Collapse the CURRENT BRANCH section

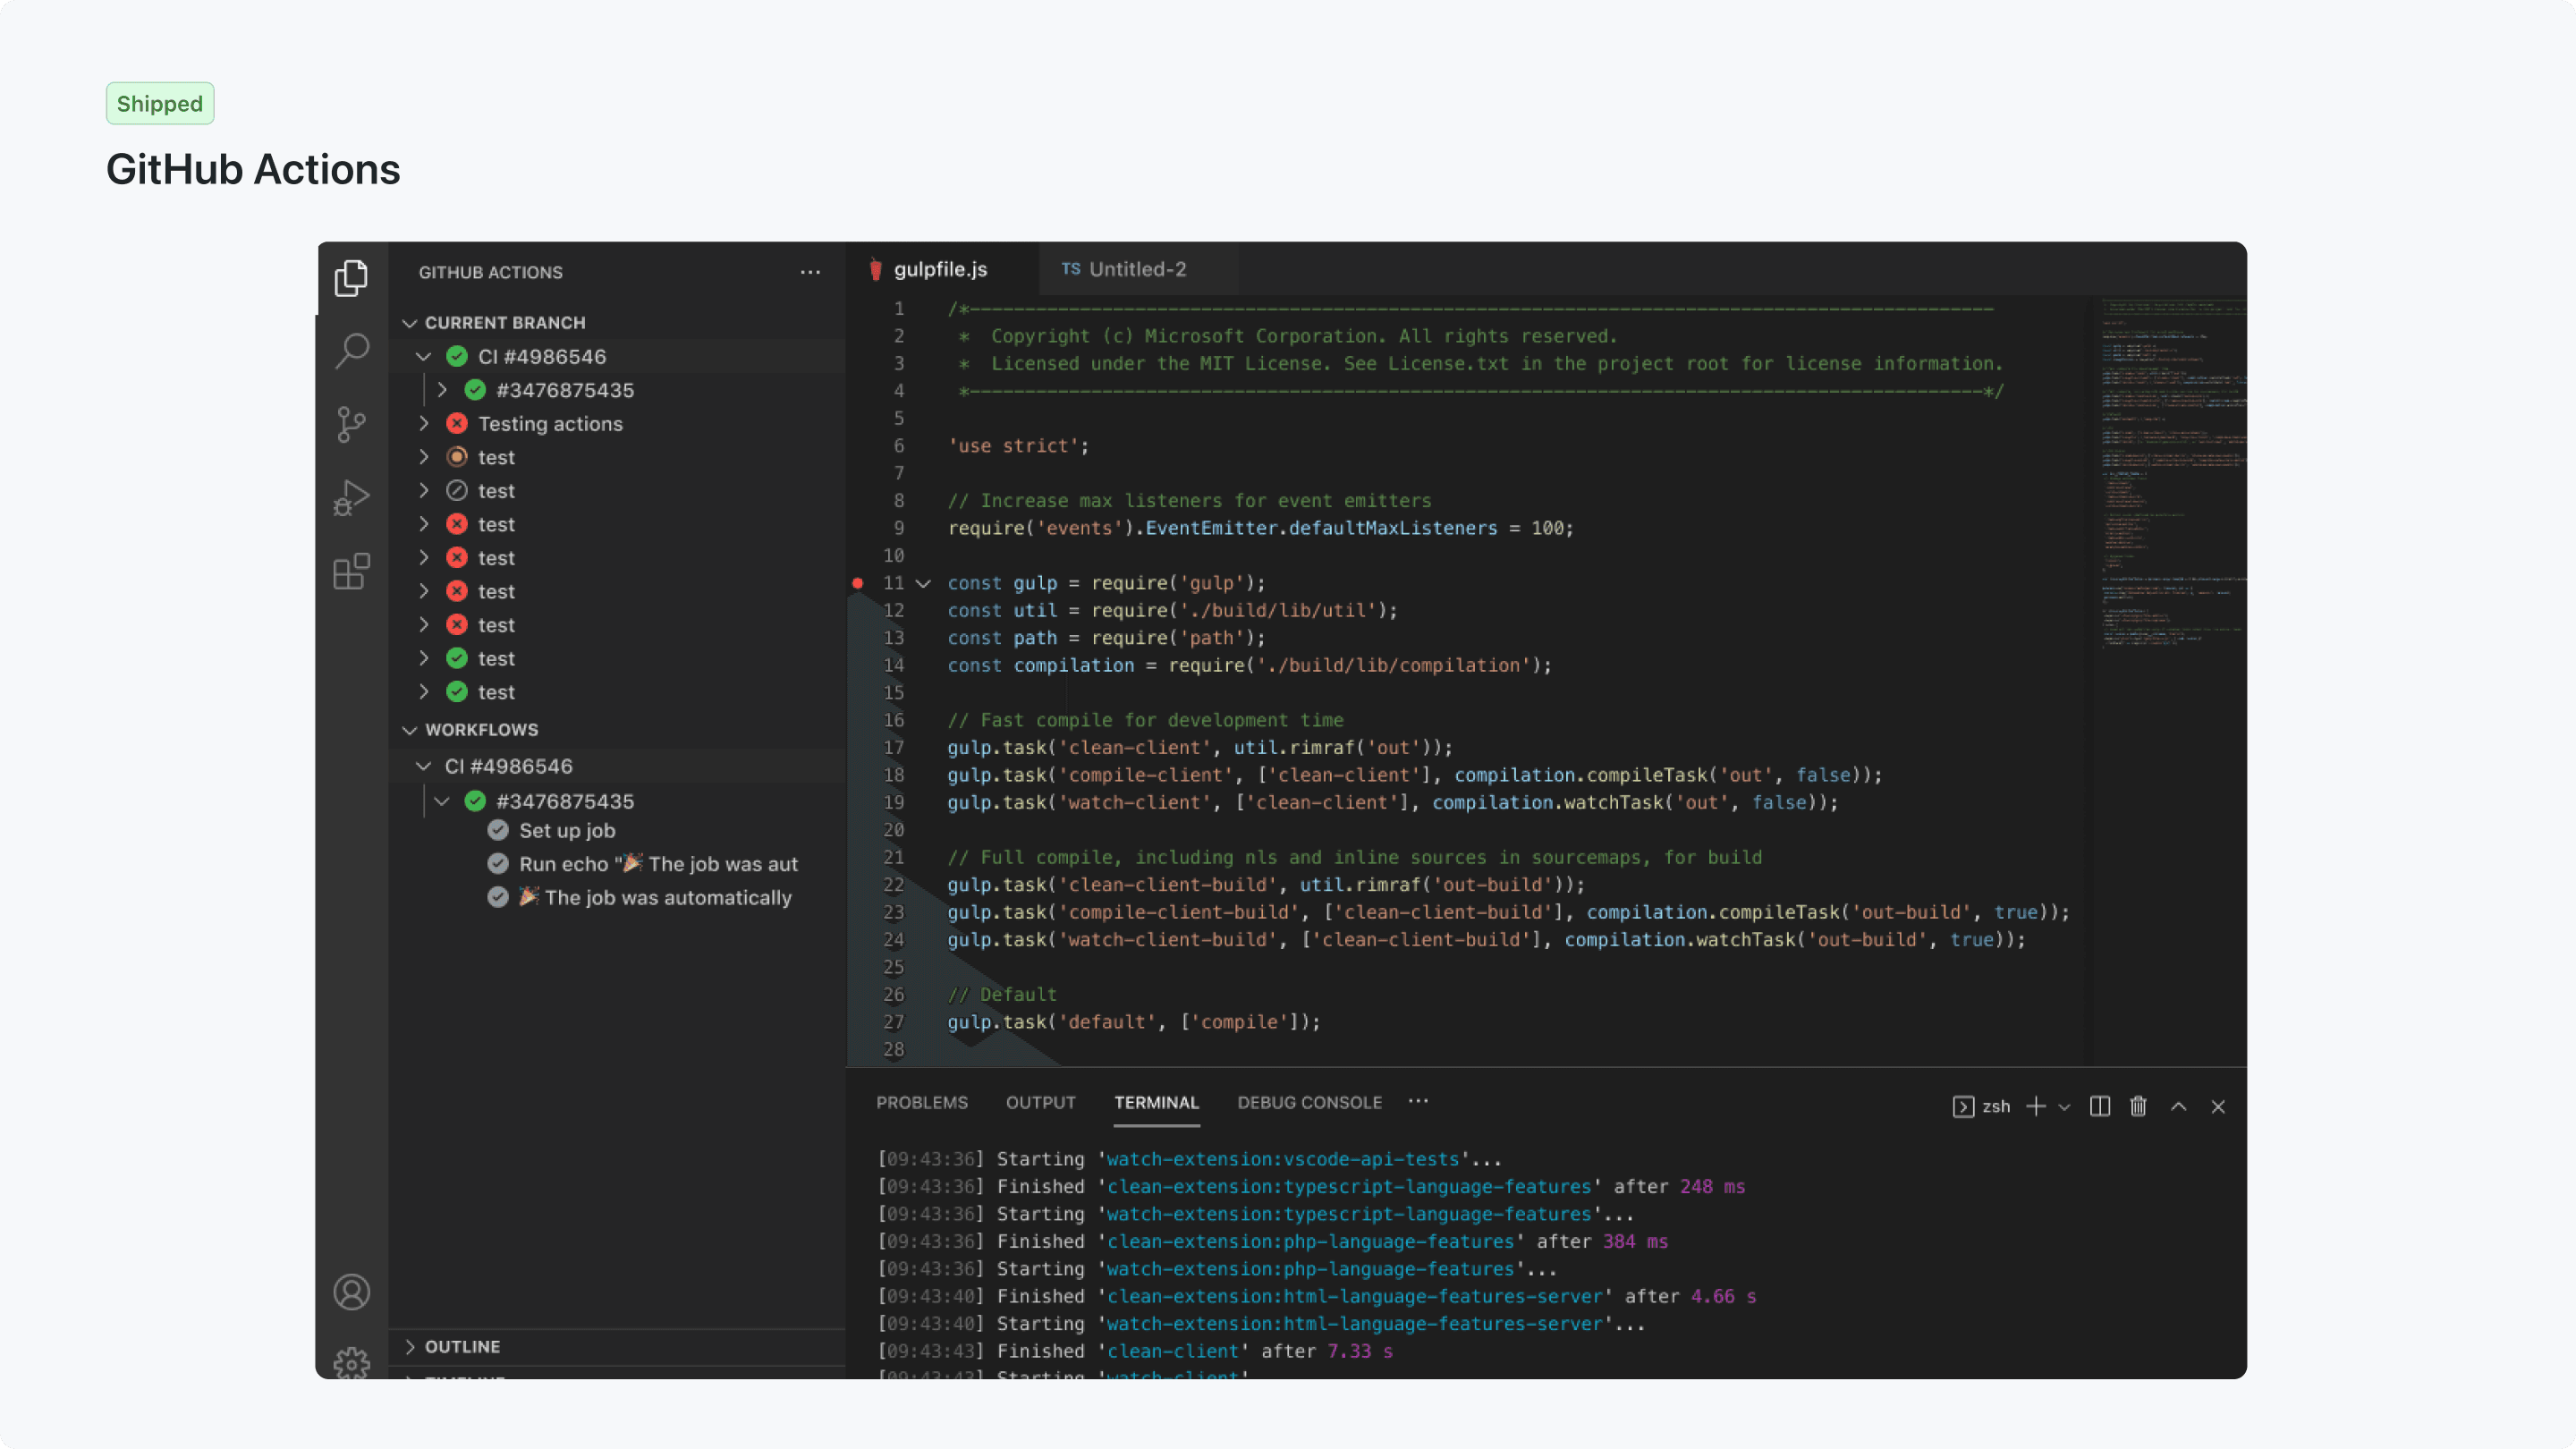(410, 322)
